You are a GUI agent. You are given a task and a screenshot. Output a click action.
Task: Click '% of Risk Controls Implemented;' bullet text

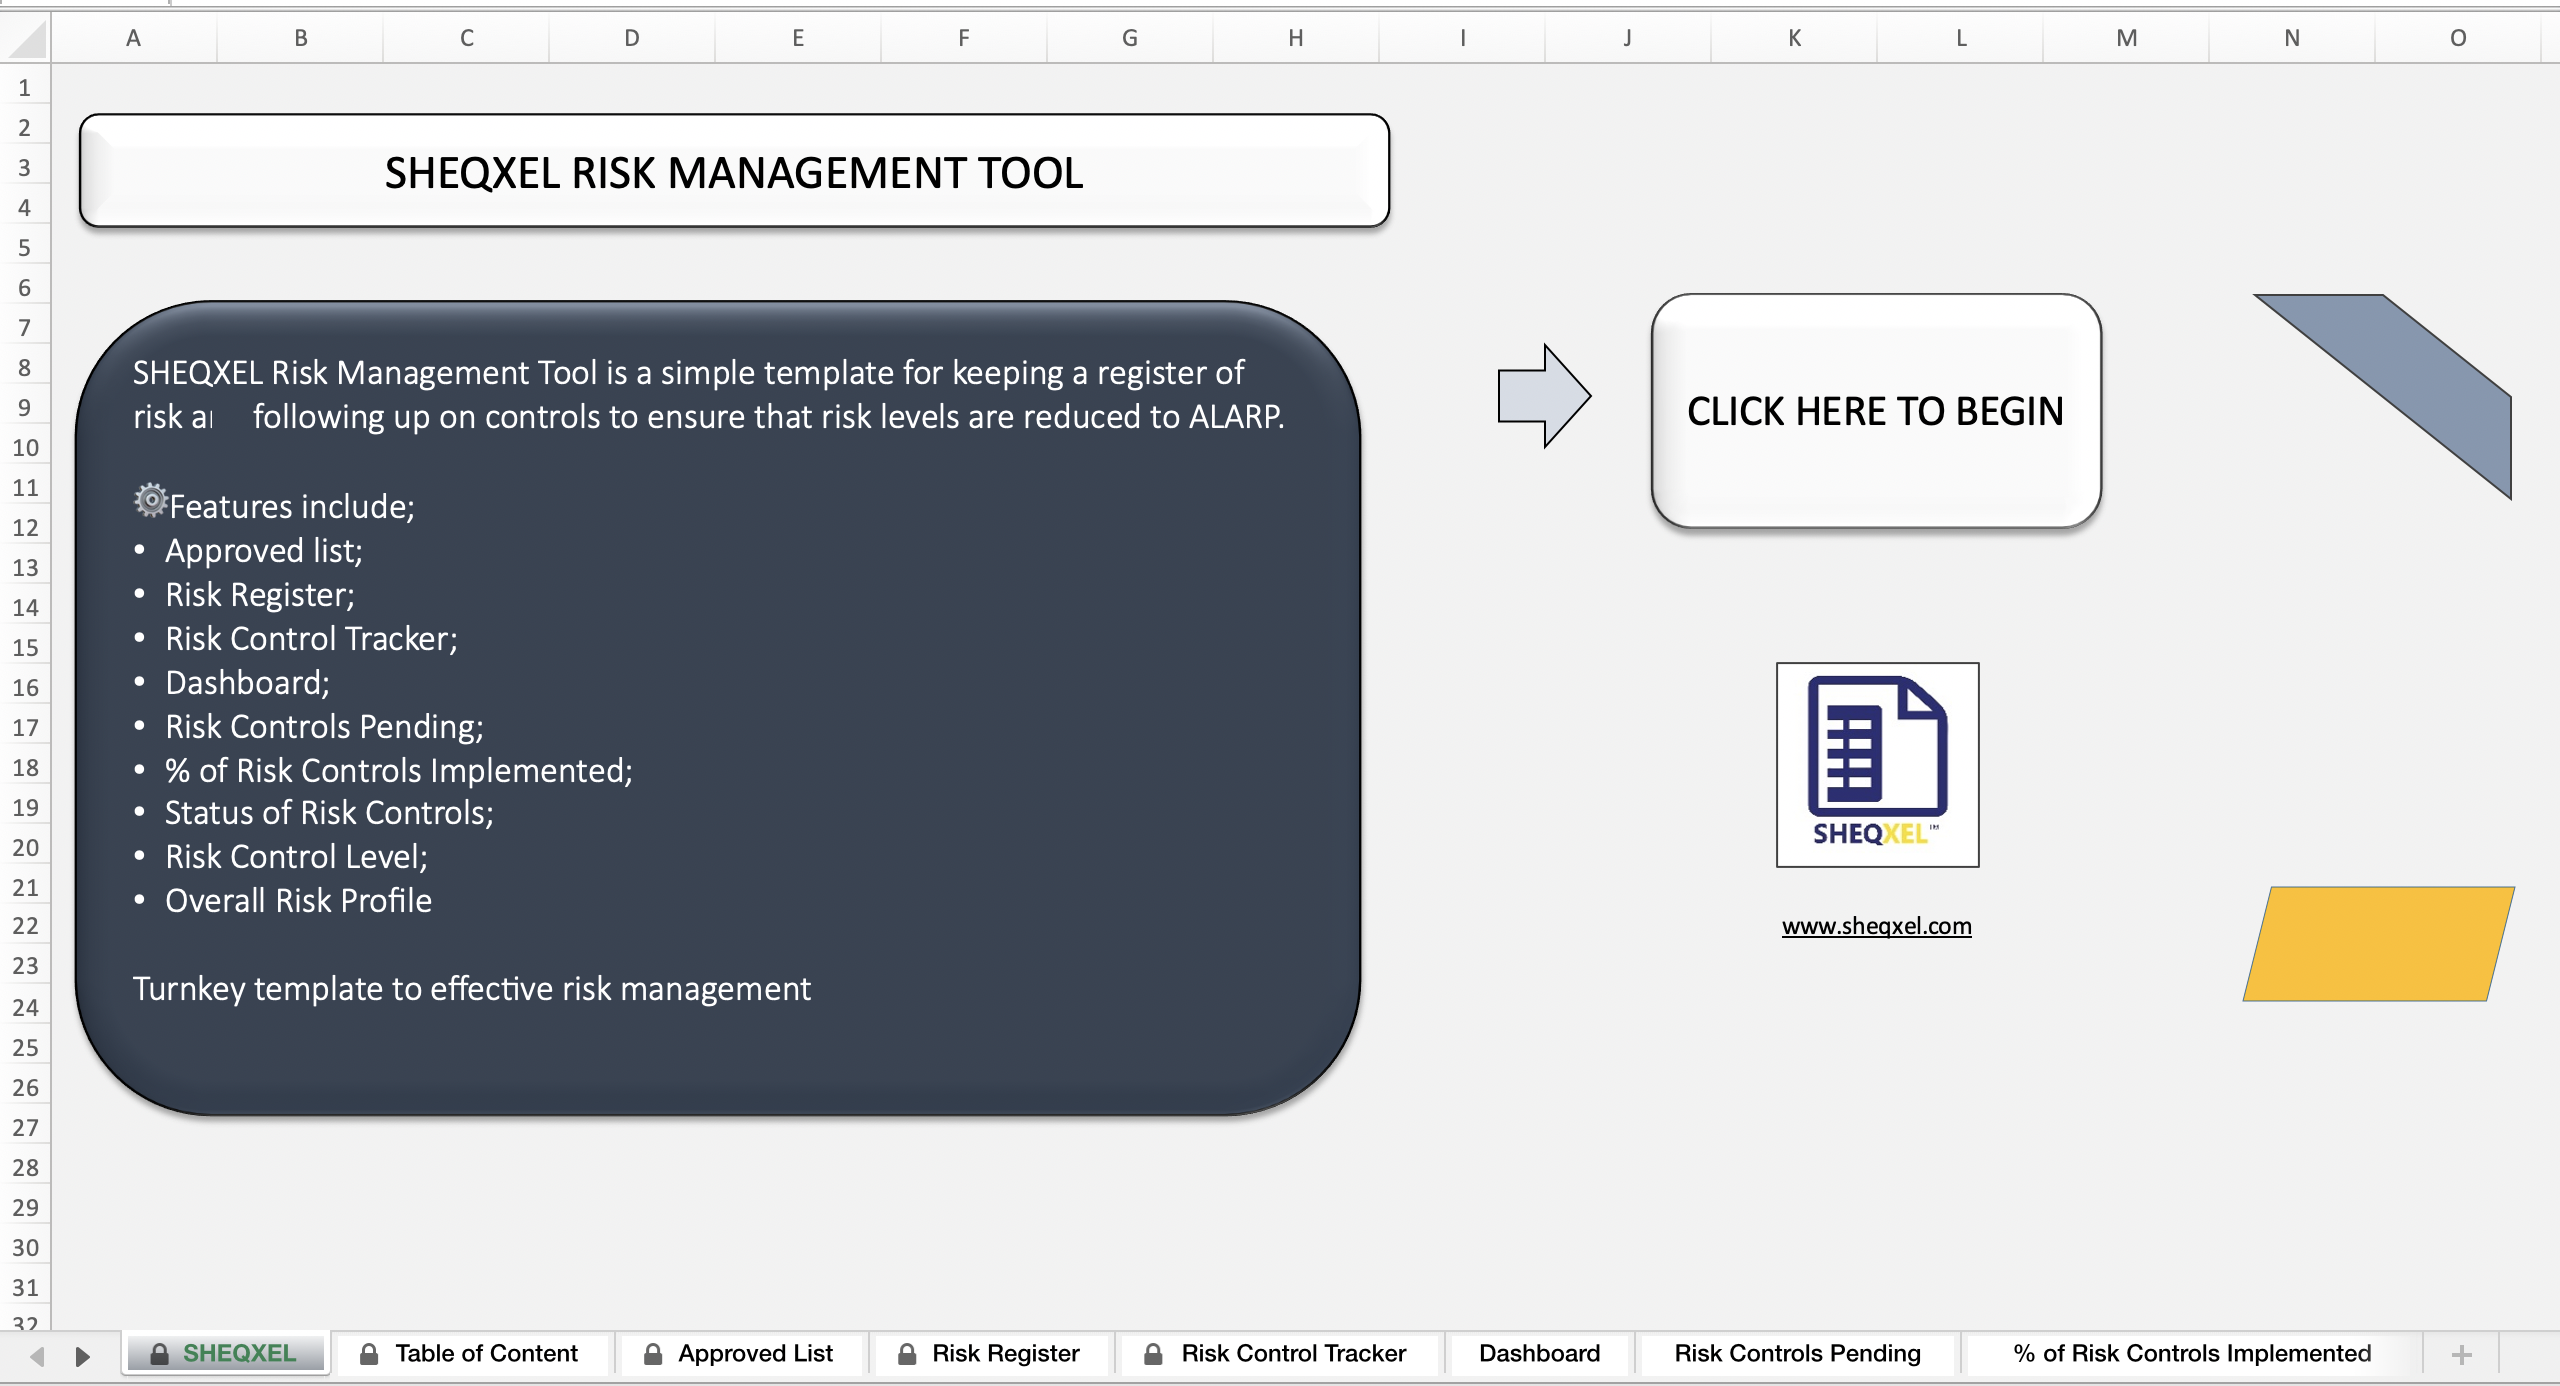tap(399, 771)
